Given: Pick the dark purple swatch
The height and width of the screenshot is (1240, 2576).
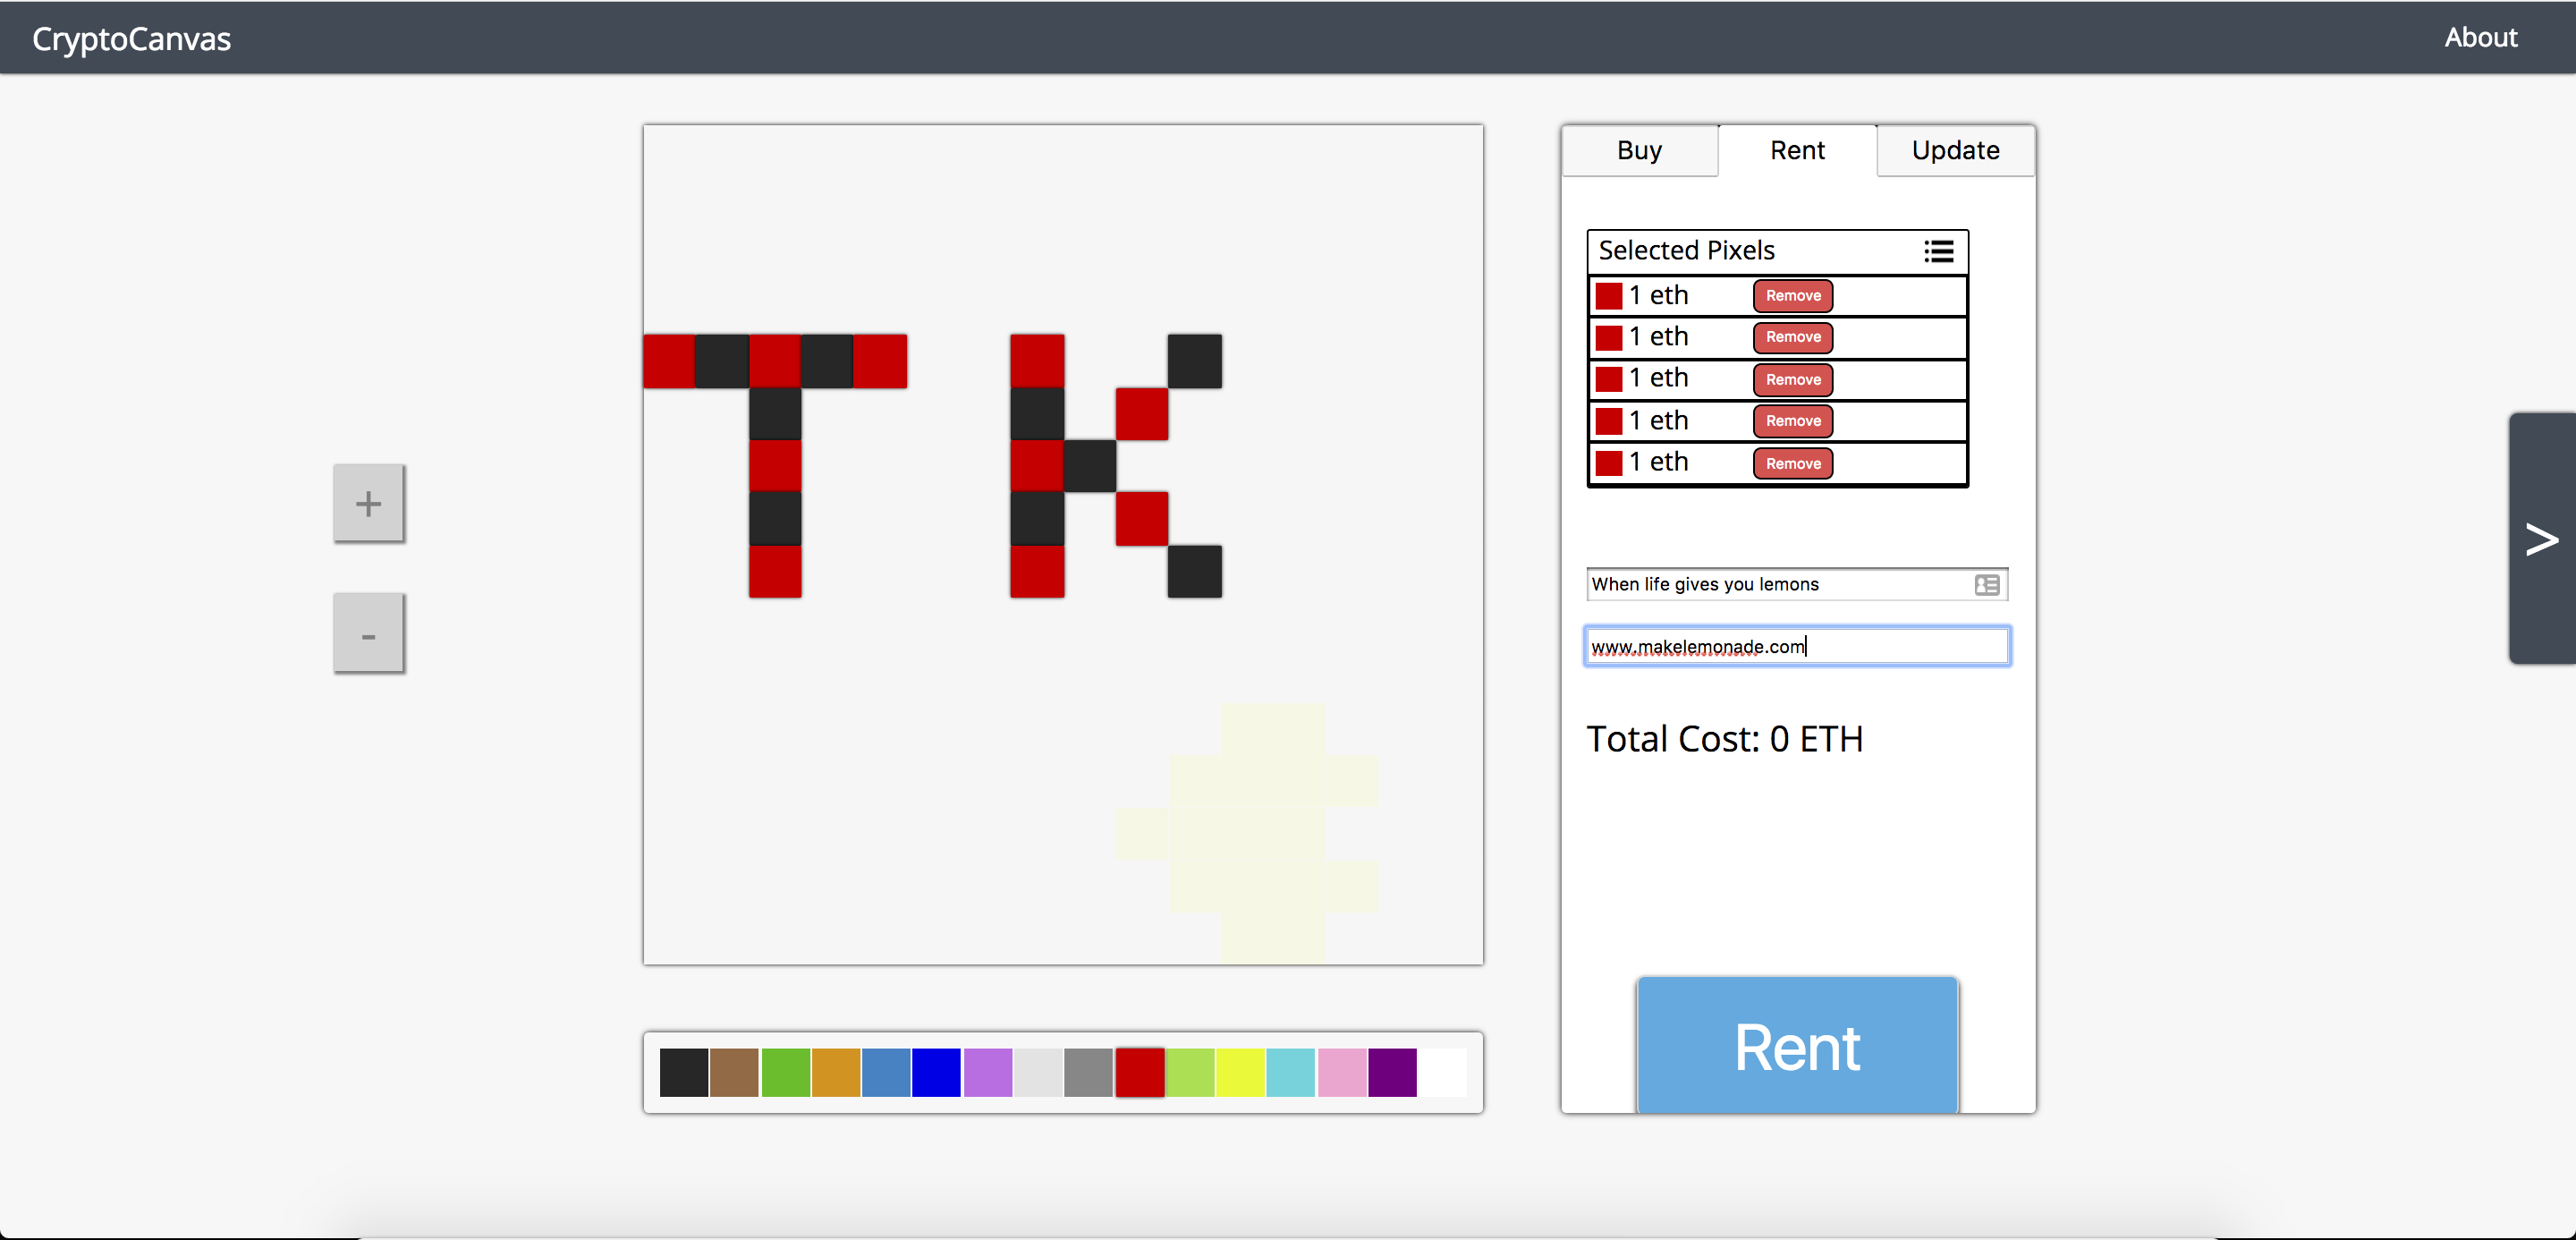Looking at the screenshot, I should (x=1392, y=1072).
